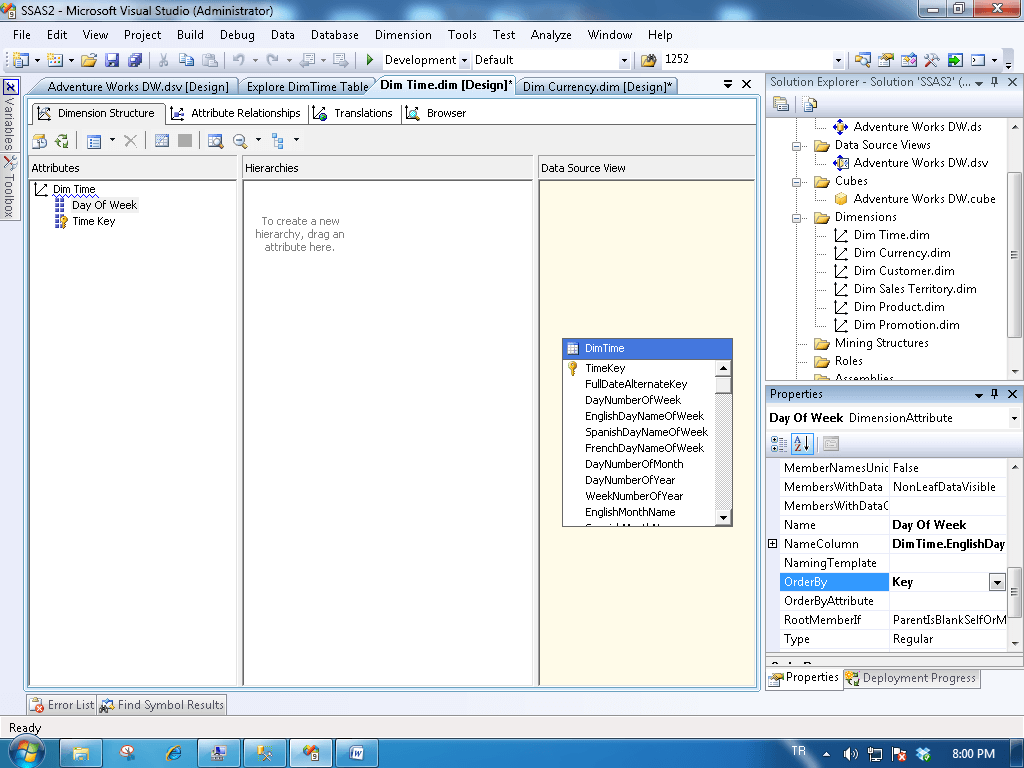The height and width of the screenshot is (768, 1024).
Task: Expand the NameColumn property
Action: click(773, 543)
